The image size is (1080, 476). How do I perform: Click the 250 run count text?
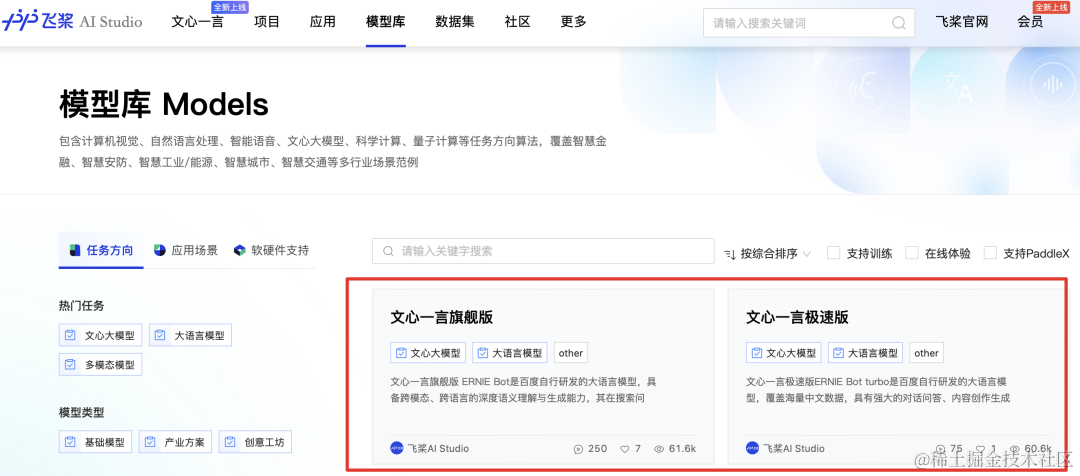(x=597, y=449)
